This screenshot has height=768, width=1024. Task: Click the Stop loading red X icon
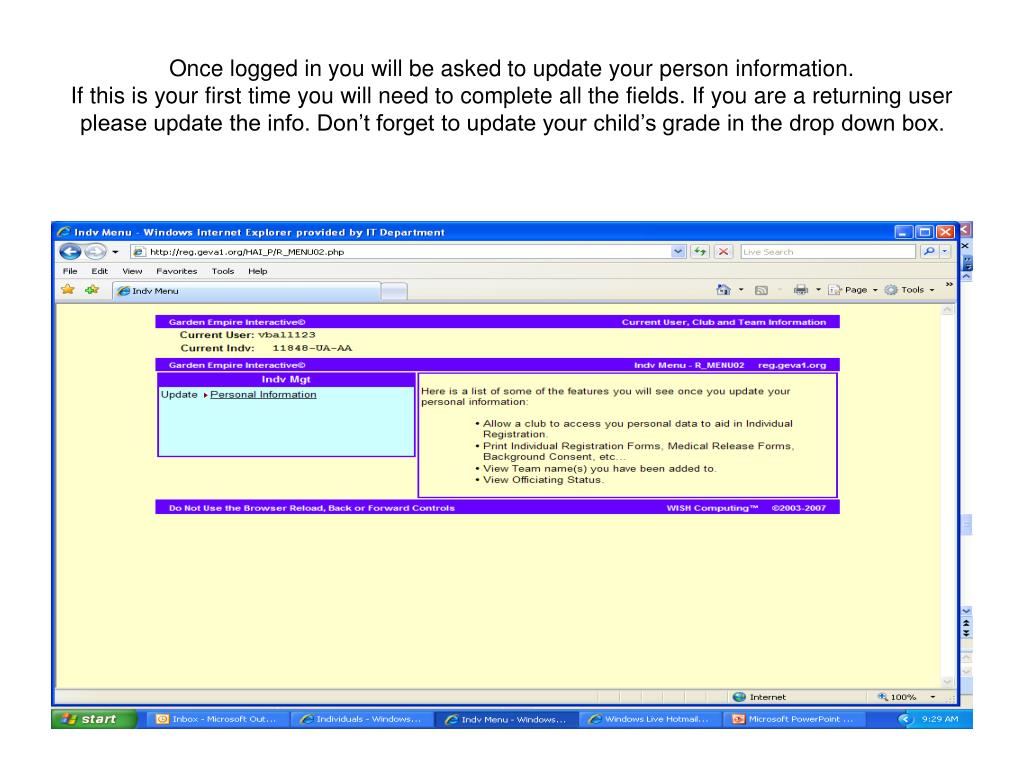click(723, 251)
